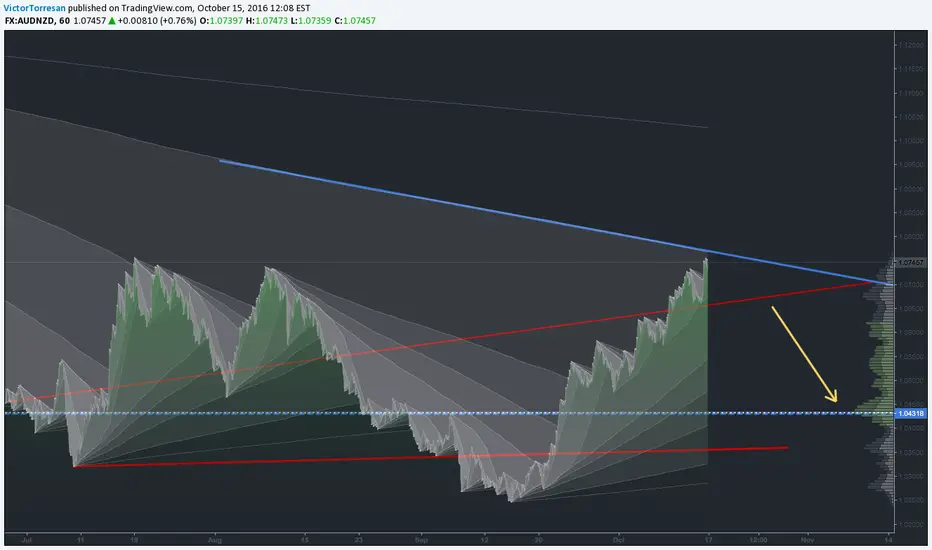Click the Nov label on time axis
Screen dimensions: 932x550
pos(807,540)
